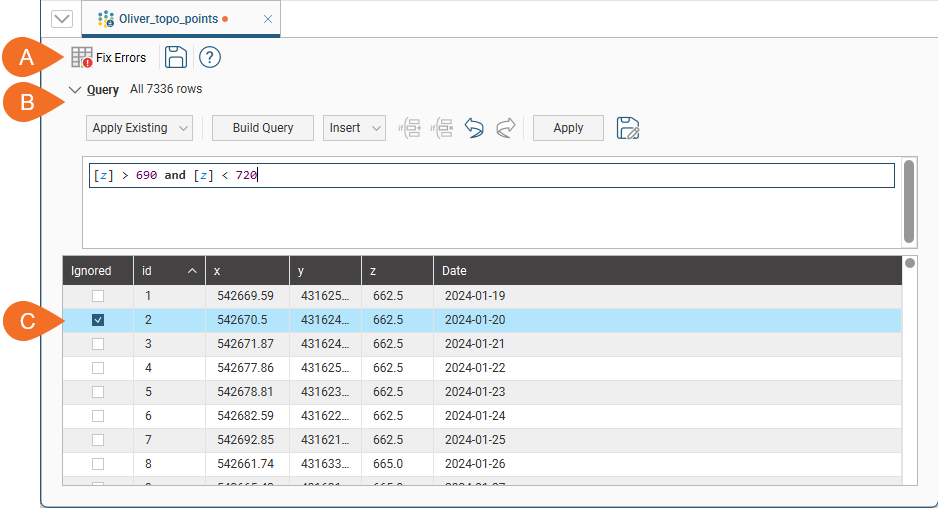Screen dimensions: 938x508
Task: Open the Insert dropdown
Action: (354, 128)
